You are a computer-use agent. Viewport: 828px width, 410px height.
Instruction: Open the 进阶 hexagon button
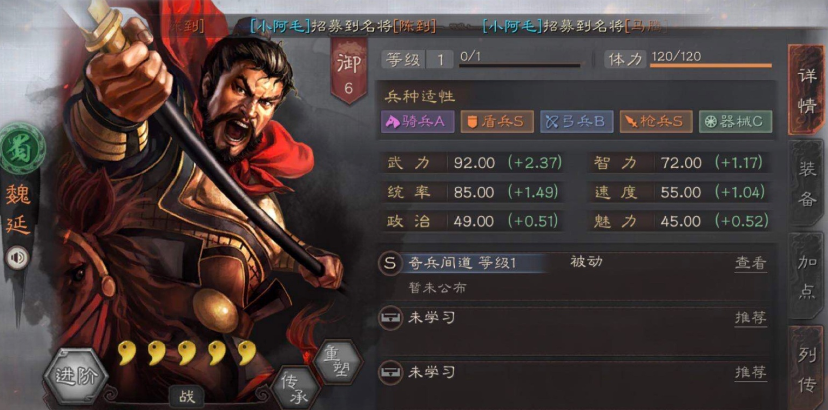coord(76,377)
